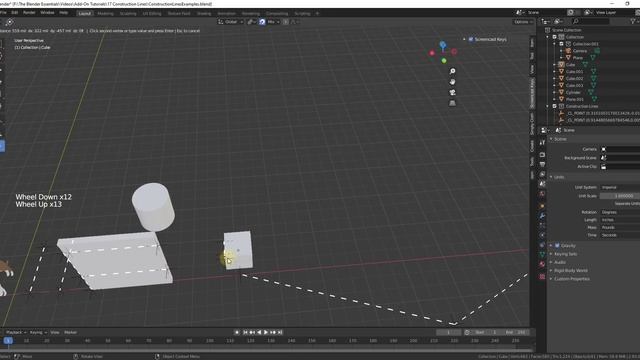640x360 pixels.
Task: Play animation in reverse
Action: coord(259,332)
